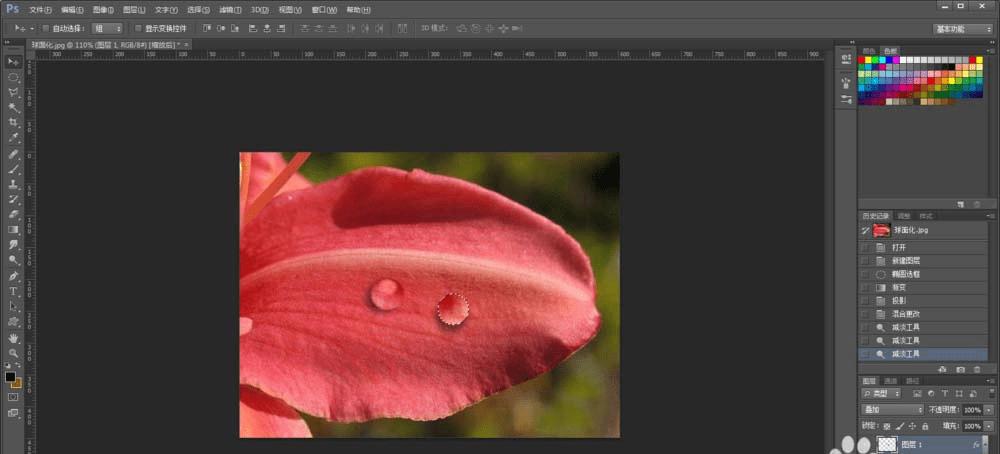Select the Zoom tool in the toolbox
Screen dimensions: 1000x454
click(14, 353)
